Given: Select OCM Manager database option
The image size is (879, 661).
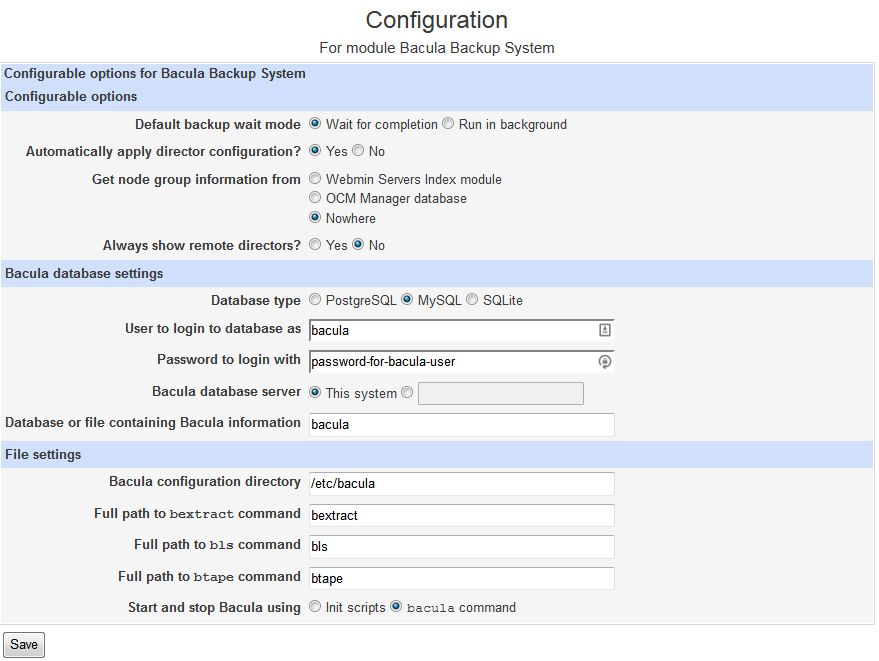Looking at the screenshot, I should (315, 197).
